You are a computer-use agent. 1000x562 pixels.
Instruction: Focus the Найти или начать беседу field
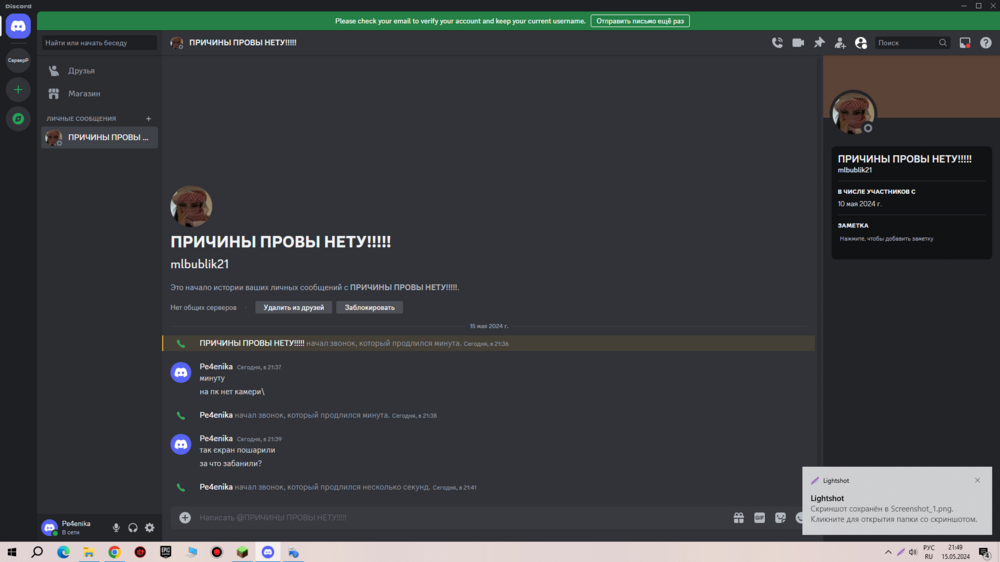click(99, 43)
